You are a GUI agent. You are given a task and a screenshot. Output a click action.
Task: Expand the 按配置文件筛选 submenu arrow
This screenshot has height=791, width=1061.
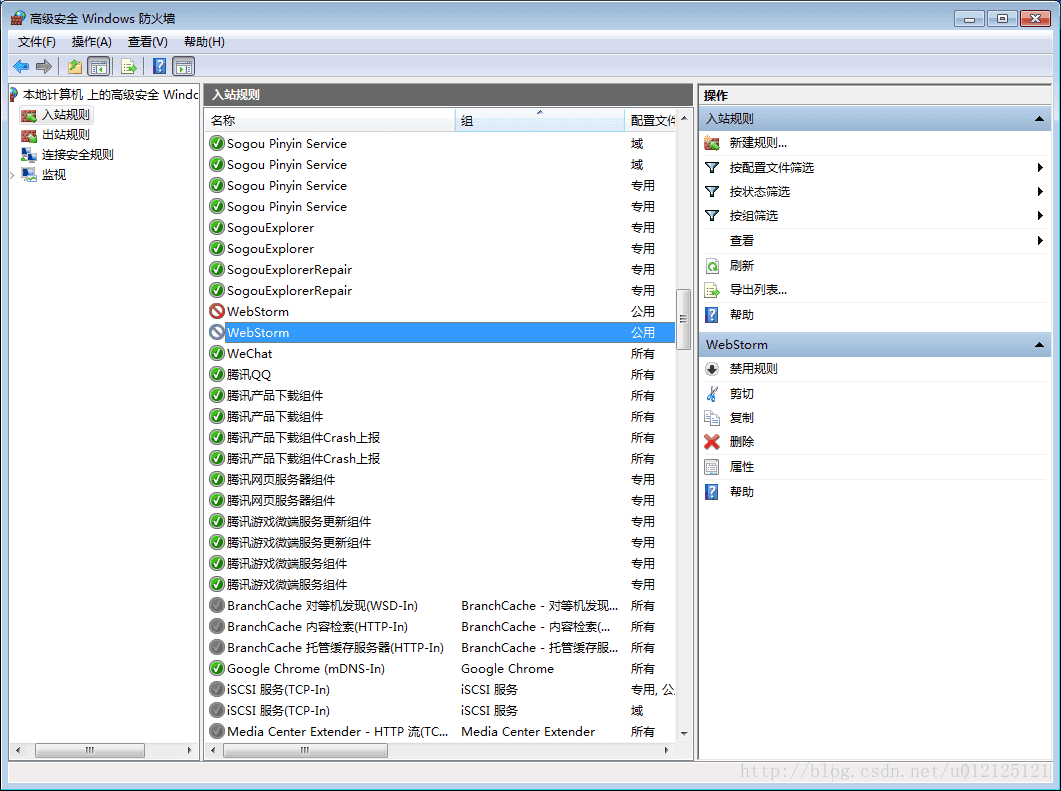point(1040,168)
